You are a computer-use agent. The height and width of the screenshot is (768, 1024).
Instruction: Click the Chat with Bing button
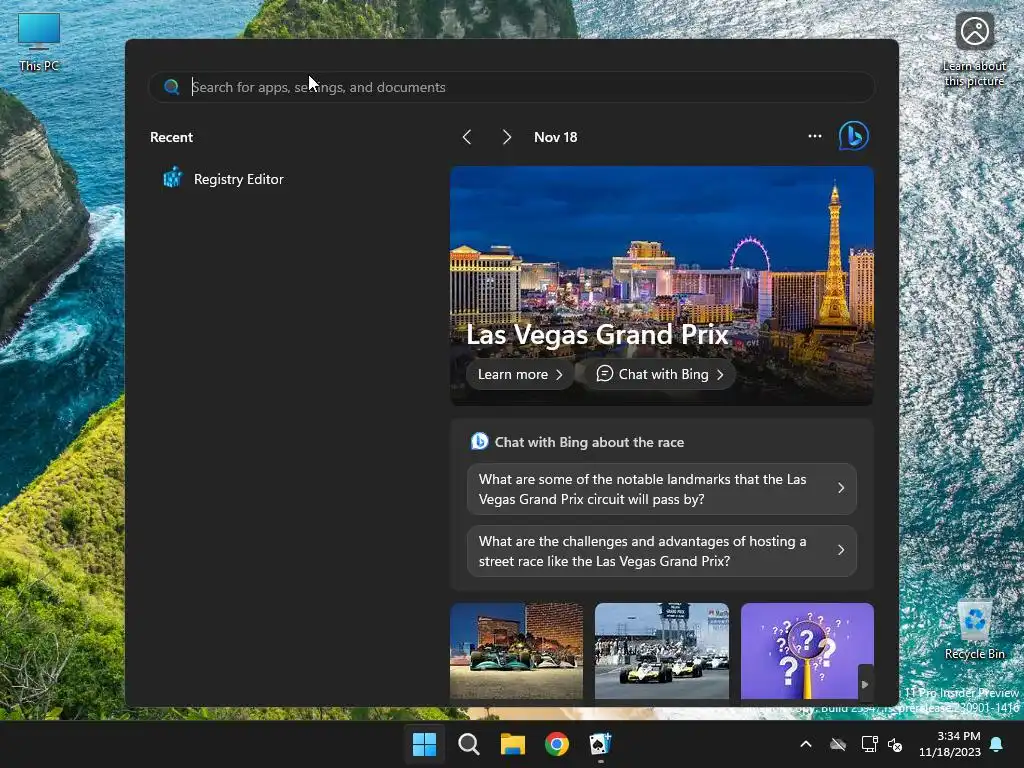(x=660, y=374)
